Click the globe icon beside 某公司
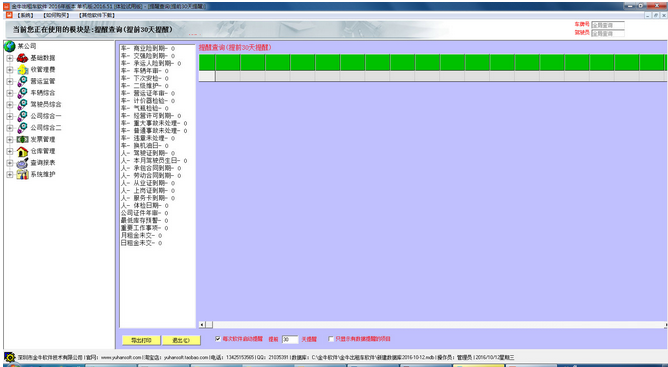This screenshot has width=668, height=367. coord(9,46)
